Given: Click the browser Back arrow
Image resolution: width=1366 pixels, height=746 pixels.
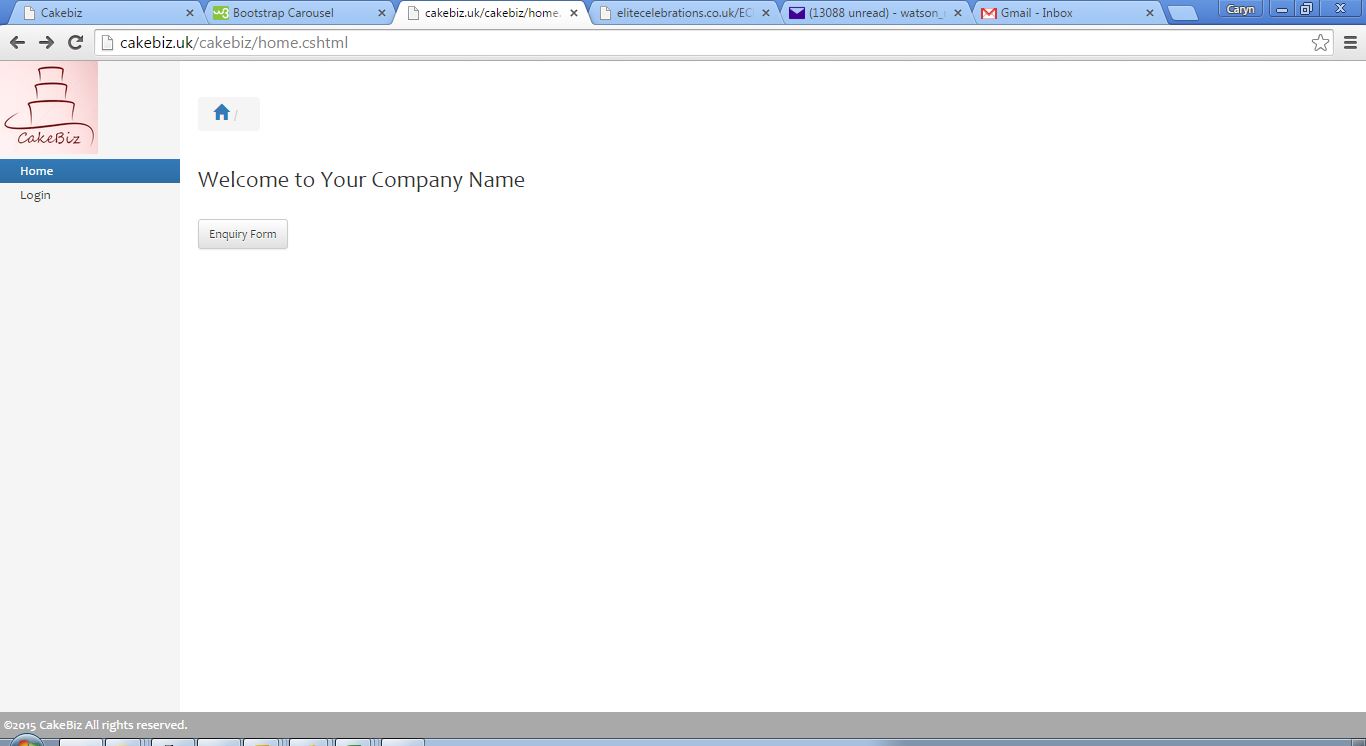Looking at the screenshot, I should point(17,42).
